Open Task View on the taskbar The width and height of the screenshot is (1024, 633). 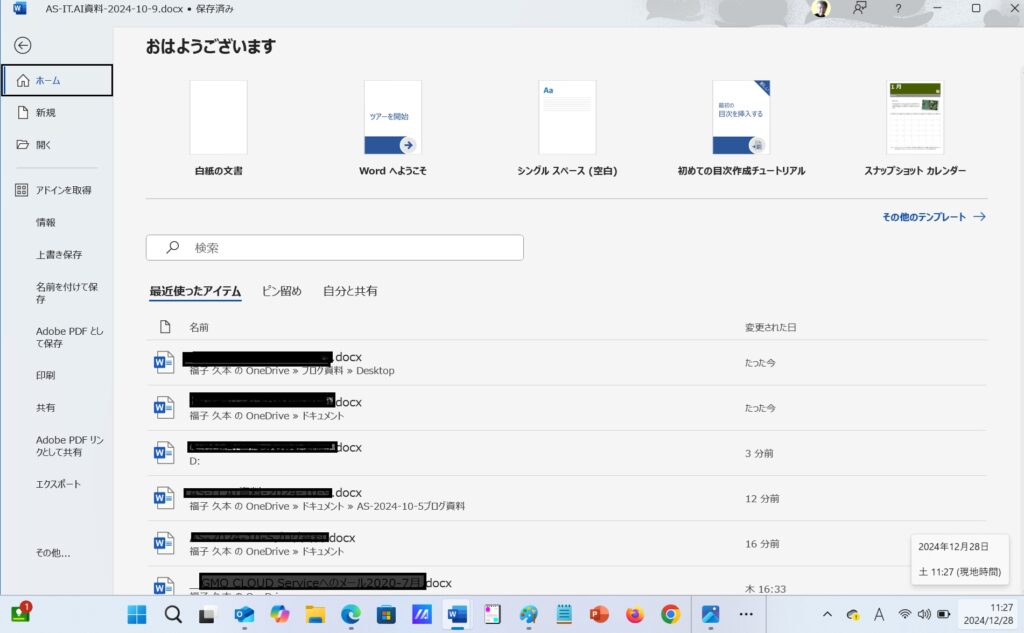[x=207, y=615]
